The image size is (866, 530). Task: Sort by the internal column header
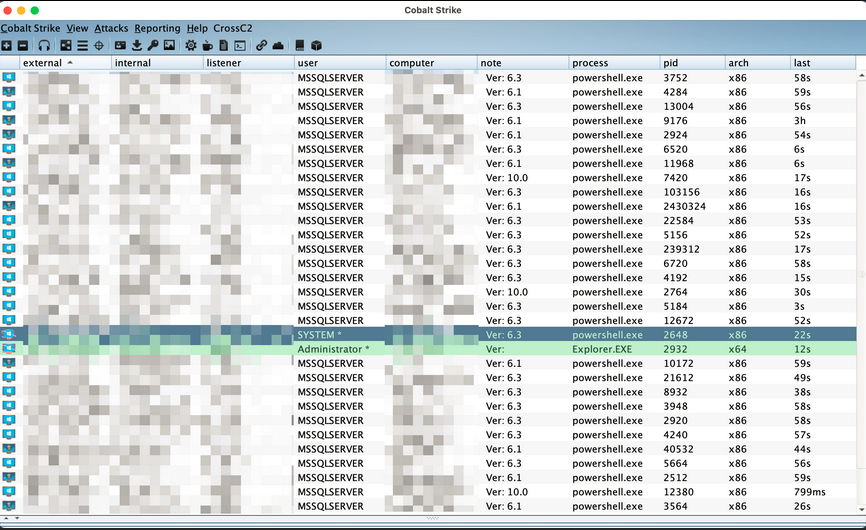coord(157,63)
